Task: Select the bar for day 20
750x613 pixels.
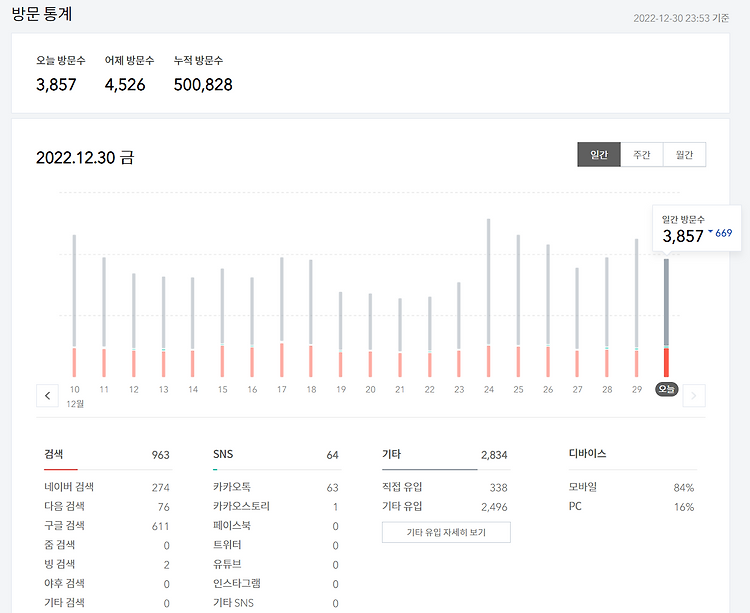Action: tap(370, 335)
